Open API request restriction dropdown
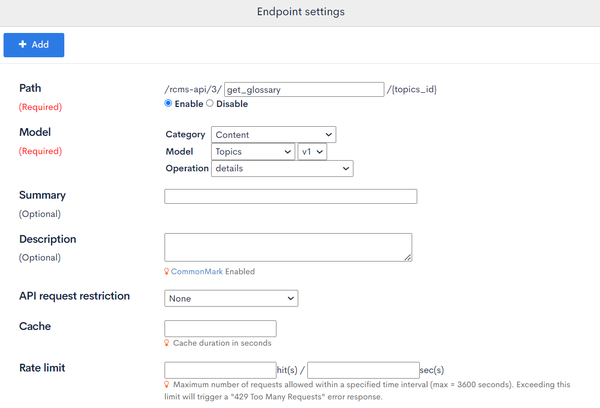This screenshot has height=408, width=600. (231, 299)
